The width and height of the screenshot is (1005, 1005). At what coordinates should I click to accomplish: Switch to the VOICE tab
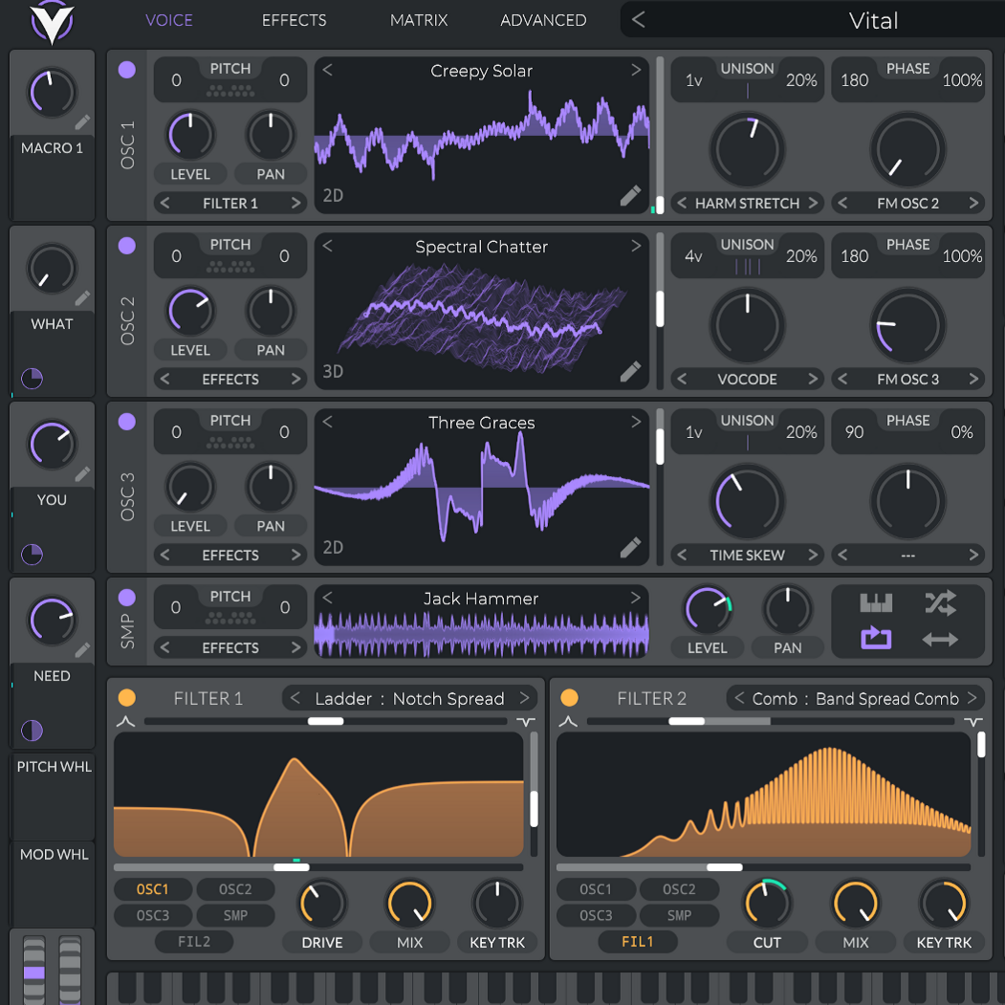coord(169,20)
